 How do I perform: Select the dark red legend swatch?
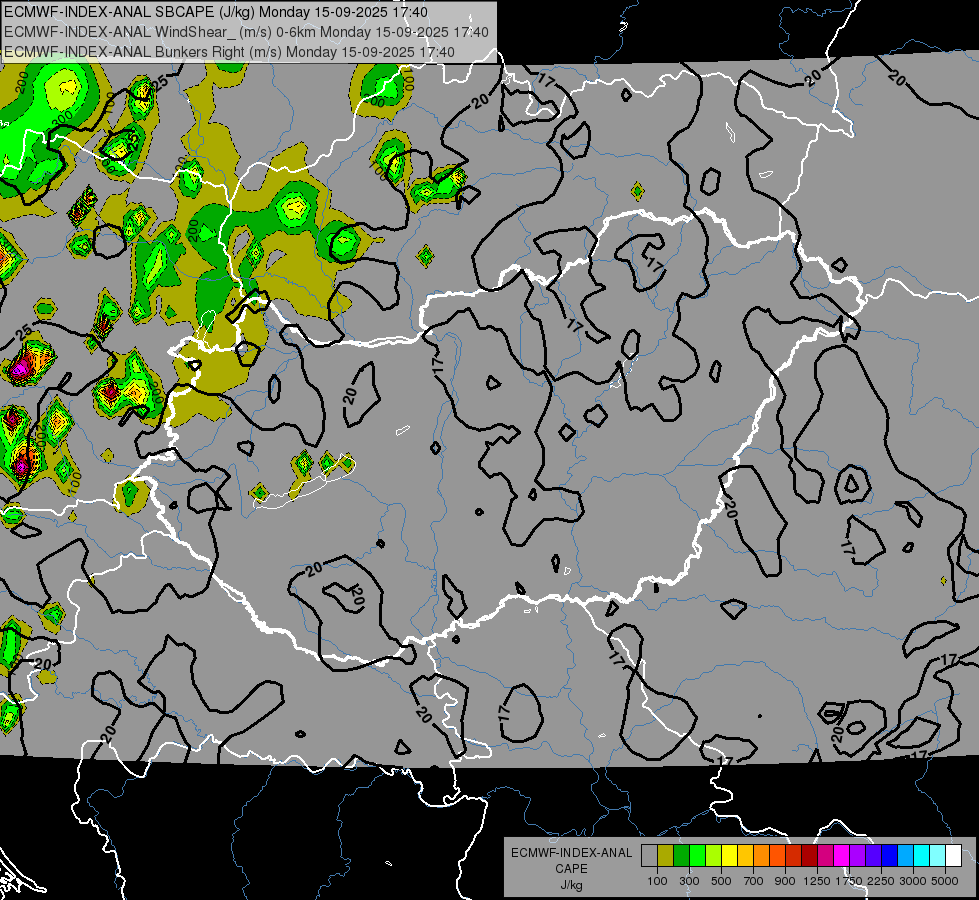pyautogui.click(x=809, y=856)
